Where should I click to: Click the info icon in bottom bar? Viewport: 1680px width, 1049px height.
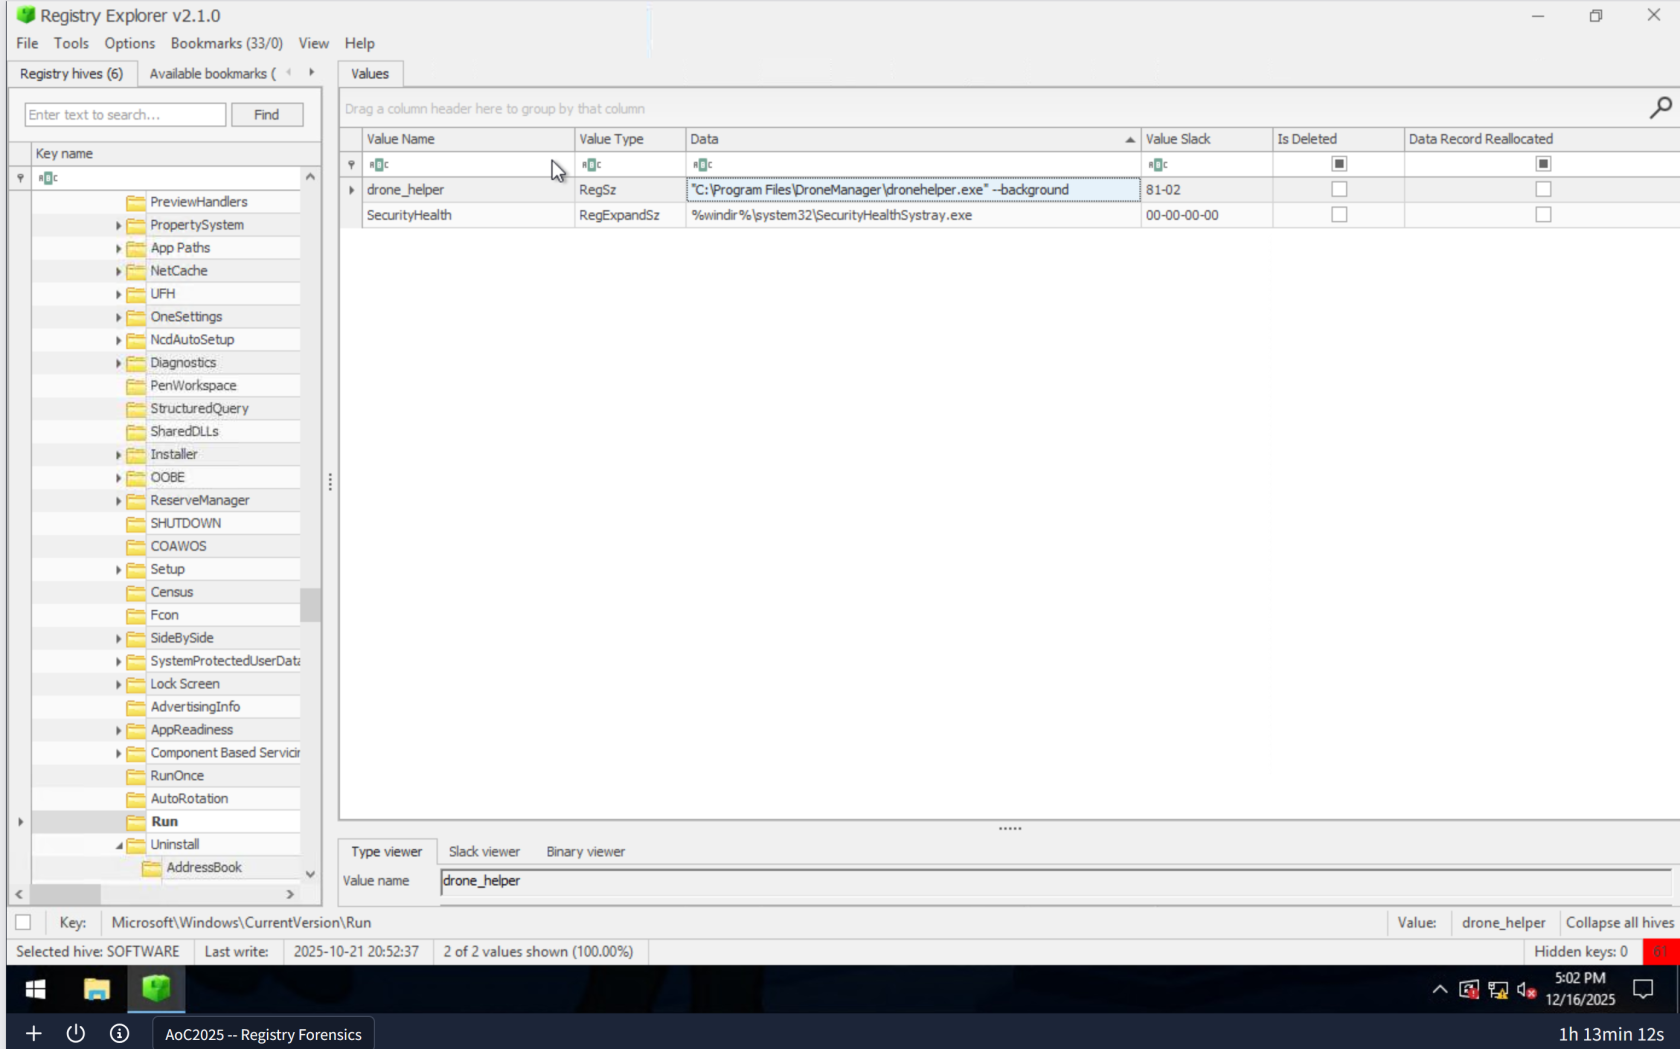point(119,1033)
